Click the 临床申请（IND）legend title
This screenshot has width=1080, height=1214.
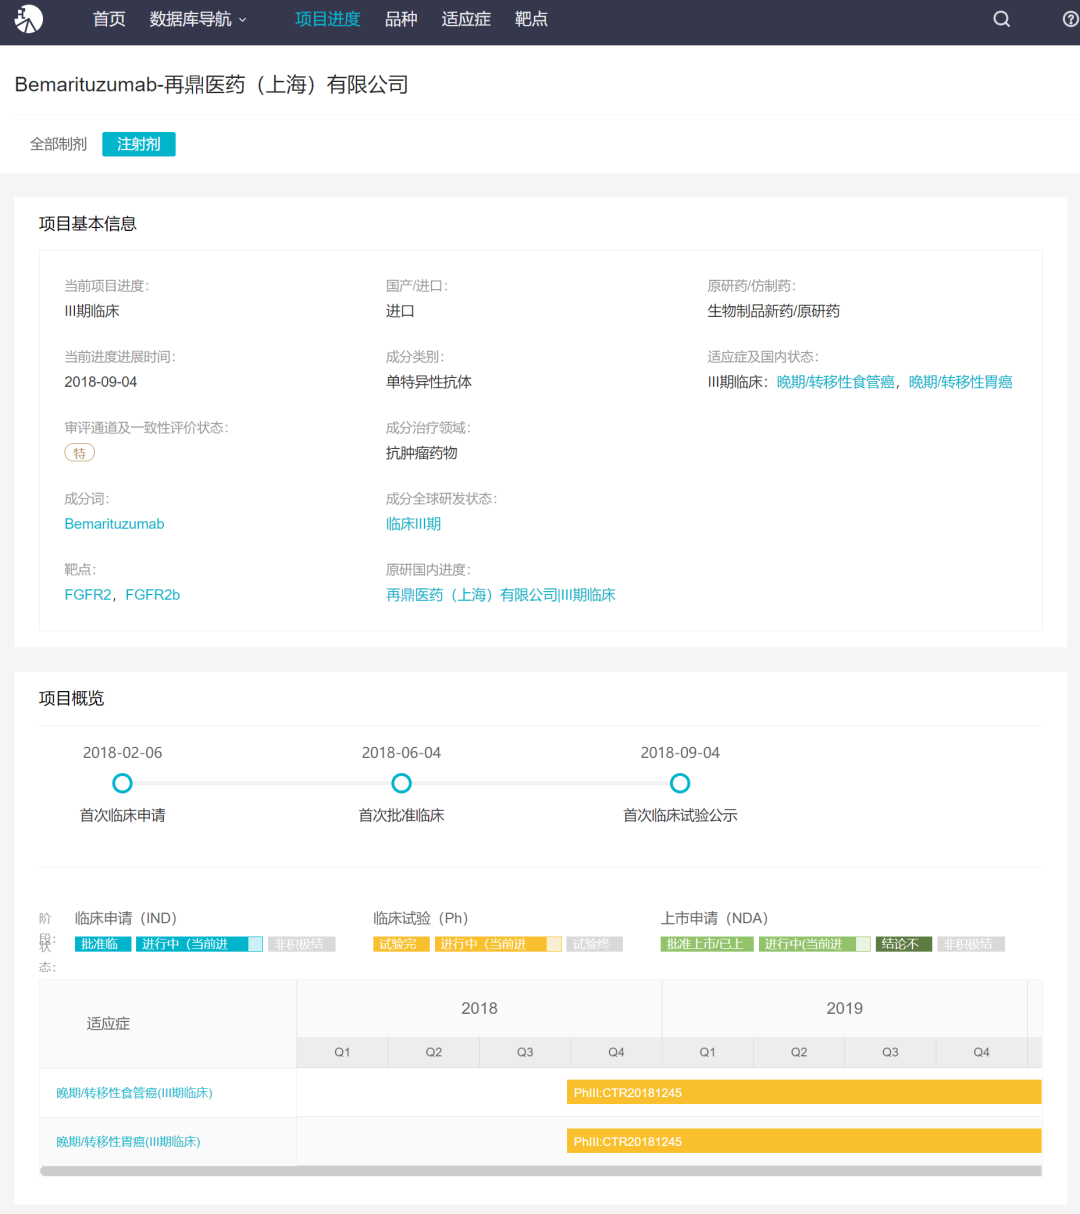tap(126, 918)
